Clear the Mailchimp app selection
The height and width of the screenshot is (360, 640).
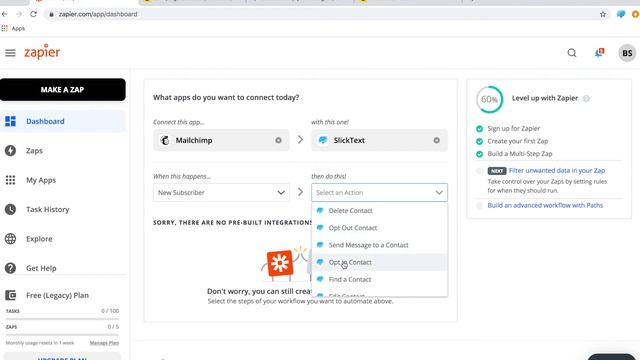(x=278, y=140)
